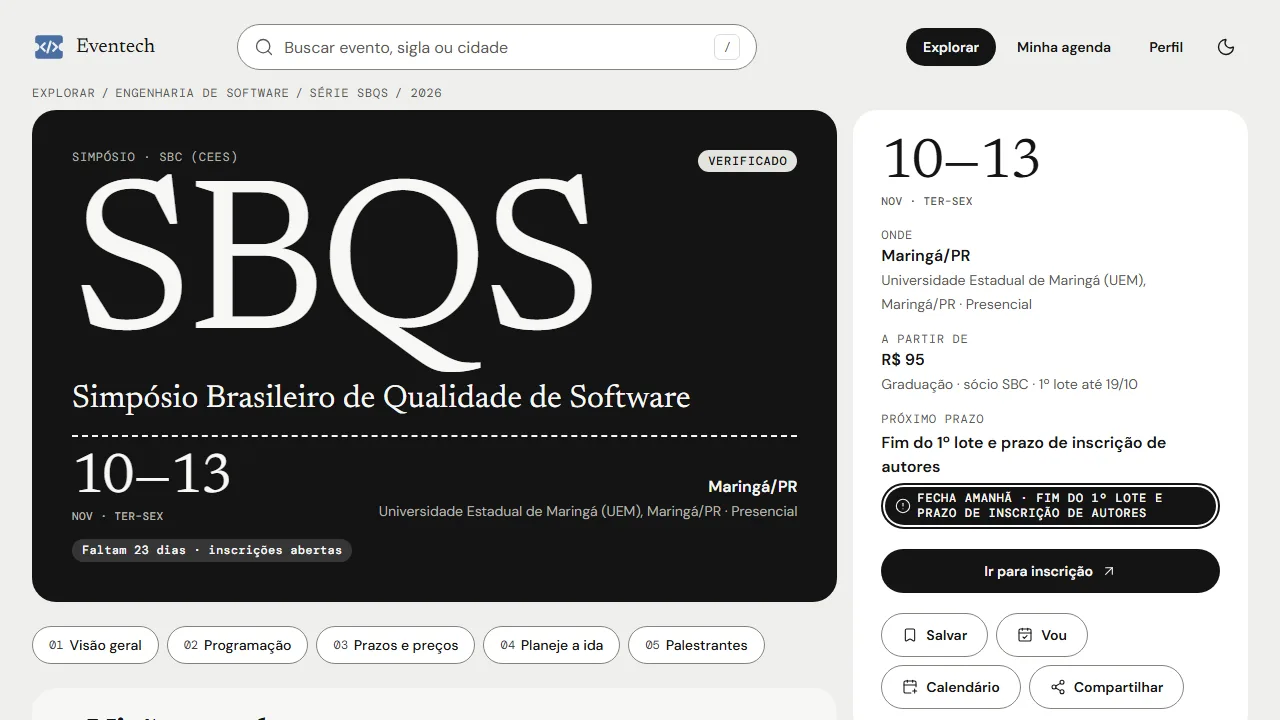
Task: Switch to the Palestrantes tab
Action: tap(696, 645)
